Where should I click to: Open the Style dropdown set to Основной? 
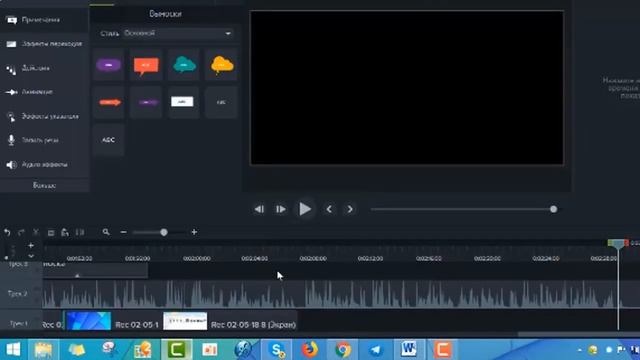(x=178, y=33)
